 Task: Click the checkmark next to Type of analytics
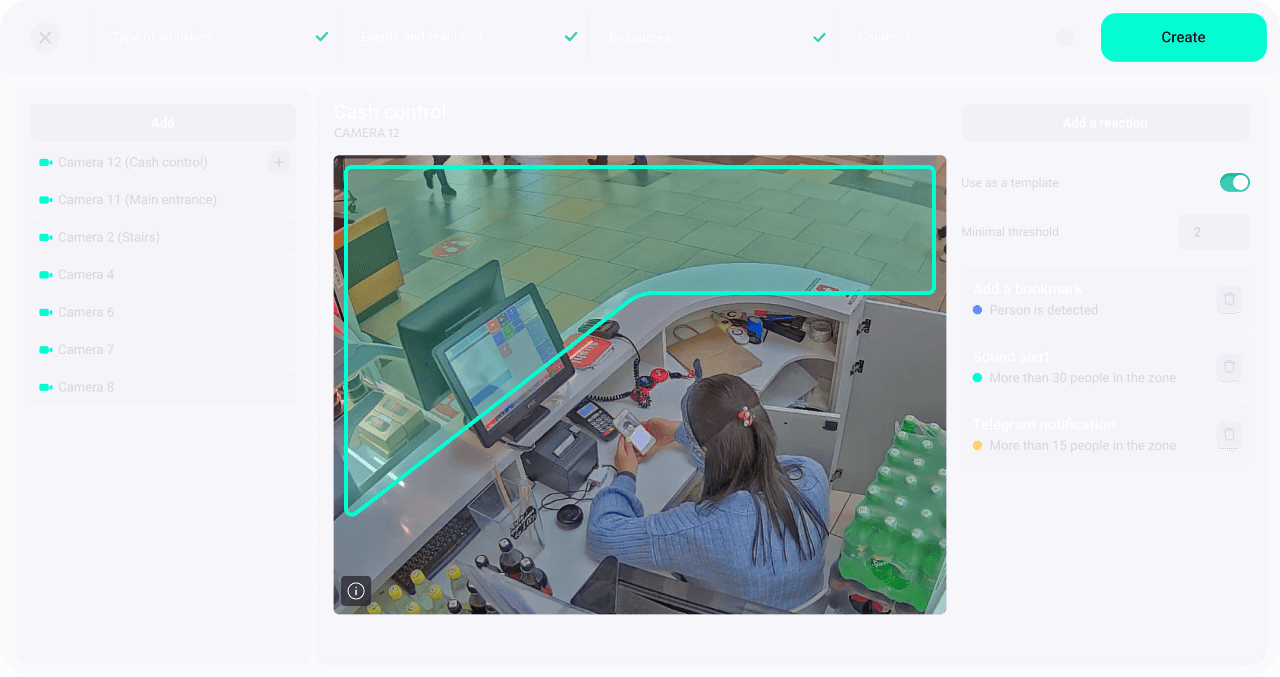click(x=322, y=37)
